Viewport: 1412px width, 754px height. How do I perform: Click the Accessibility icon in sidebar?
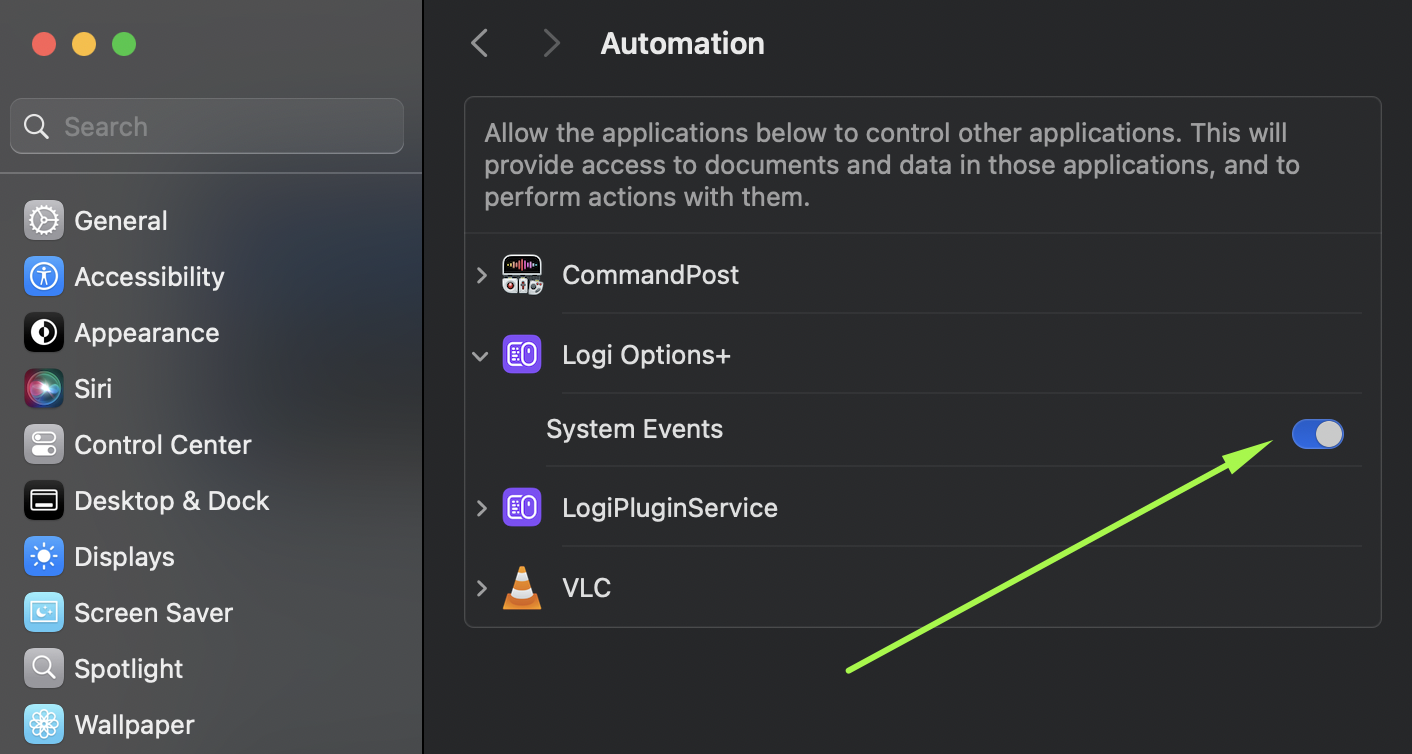pyautogui.click(x=43, y=277)
